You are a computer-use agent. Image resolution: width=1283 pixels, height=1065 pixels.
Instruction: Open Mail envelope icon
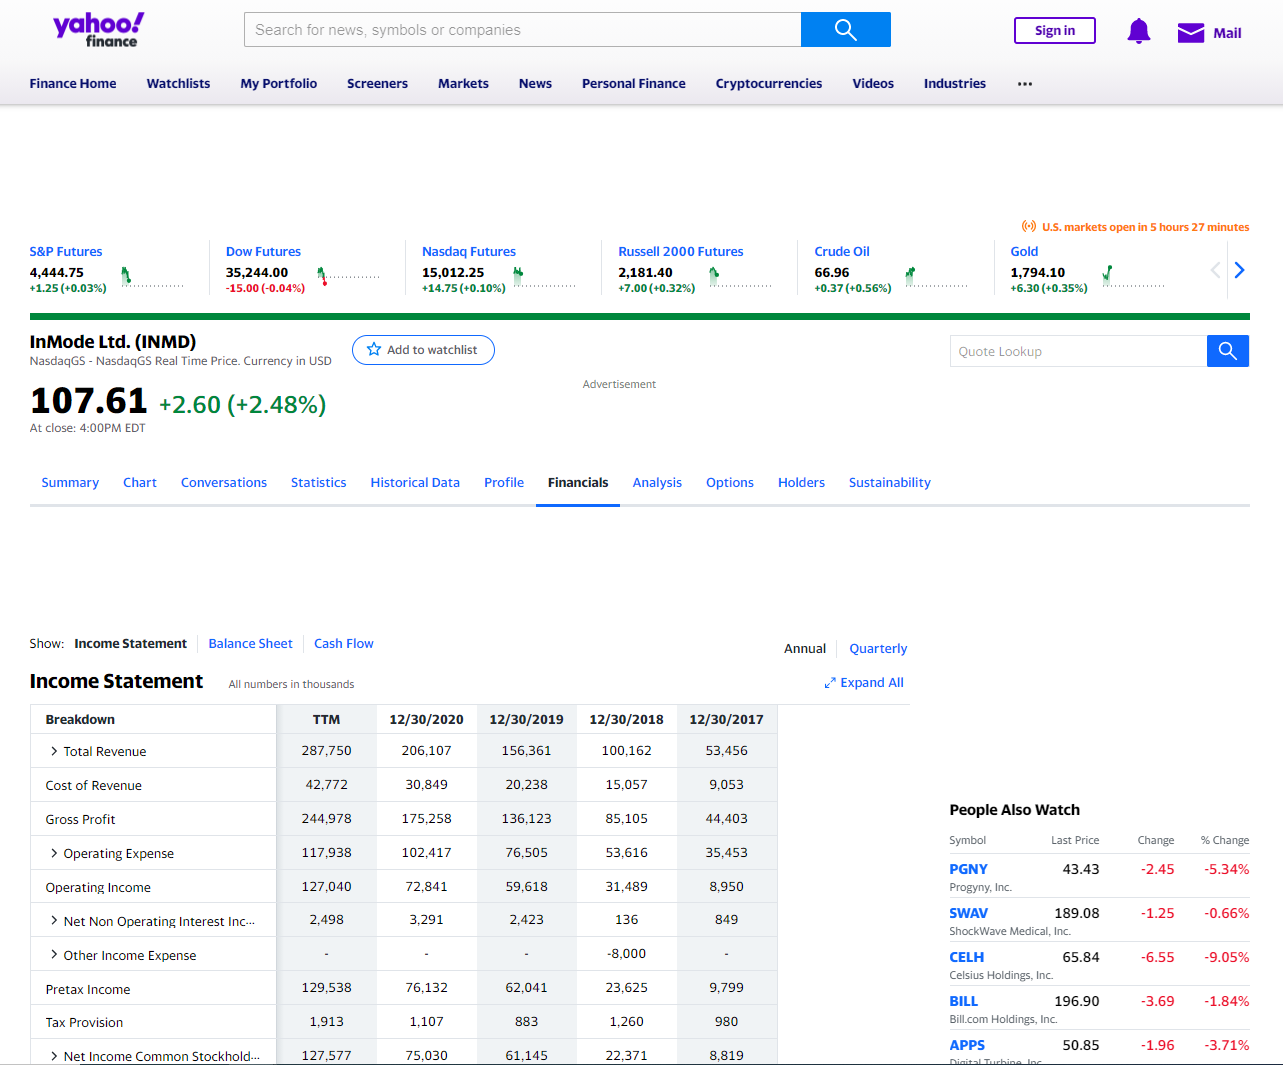[x=1190, y=33]
